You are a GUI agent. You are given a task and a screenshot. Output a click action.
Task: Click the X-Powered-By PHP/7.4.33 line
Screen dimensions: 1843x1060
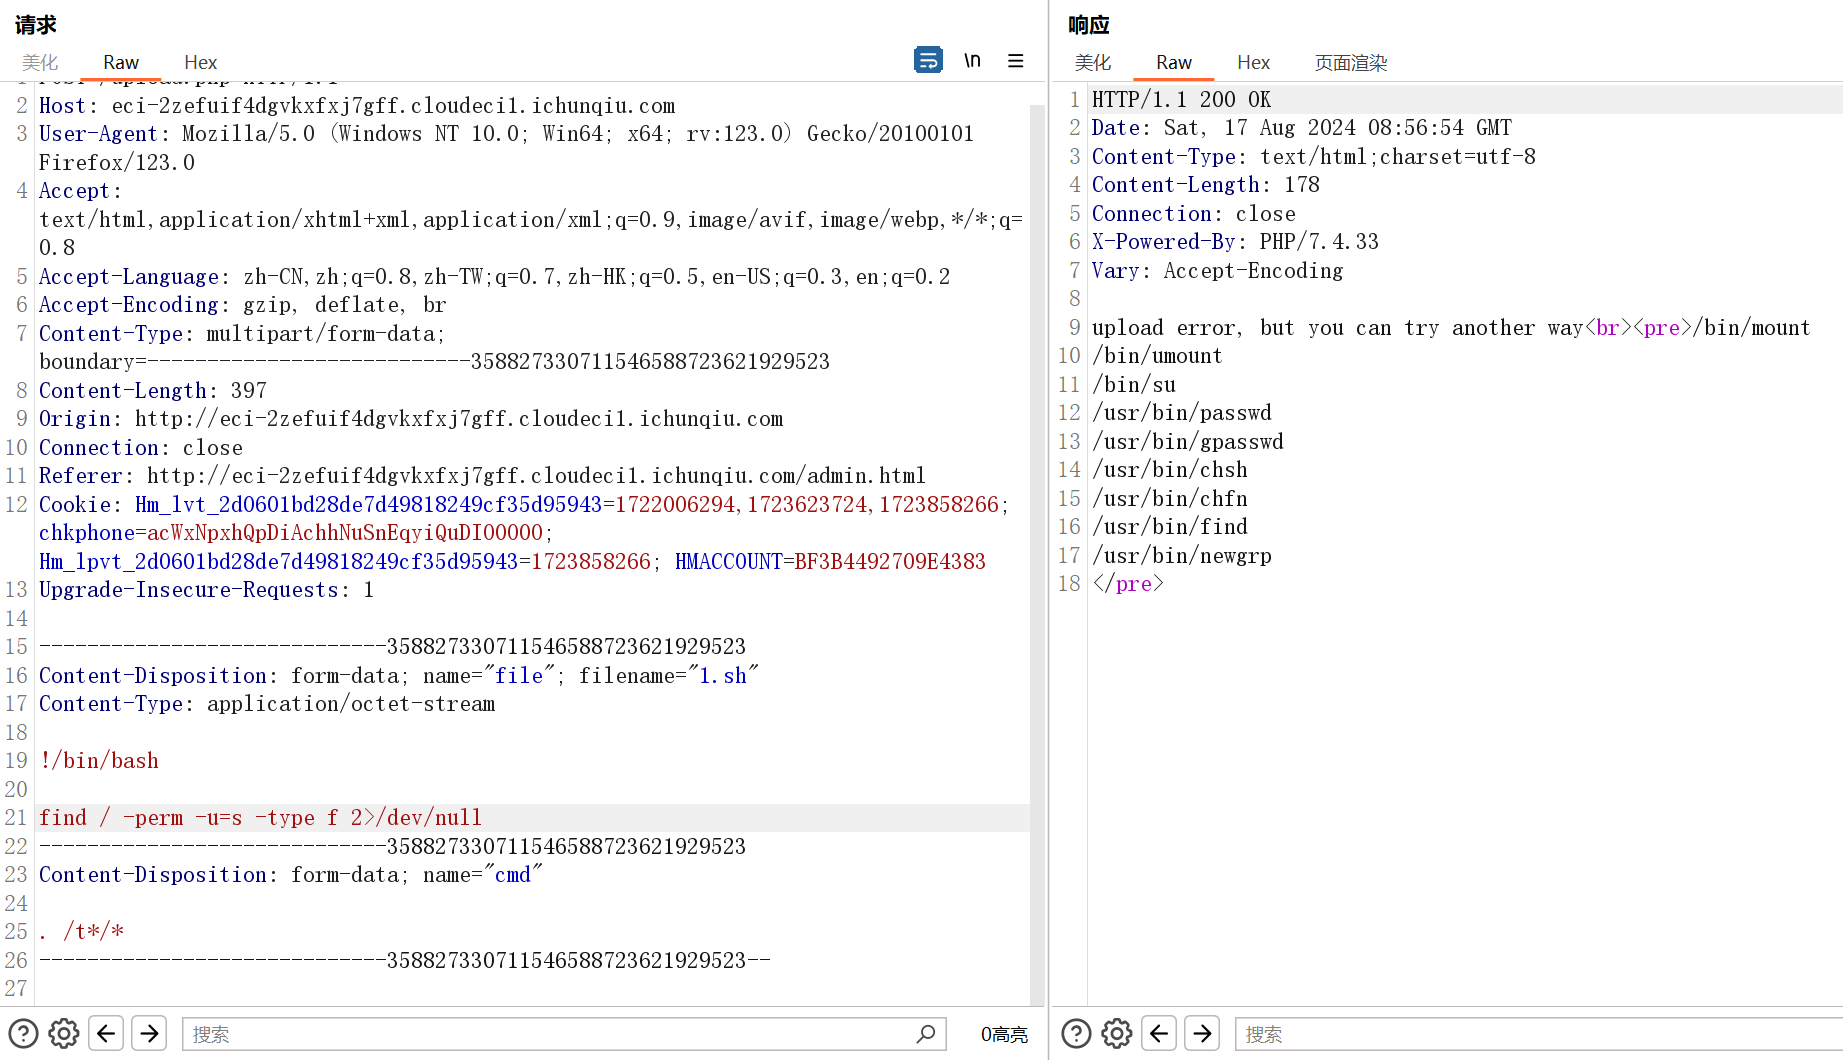(x=1235, y=242)
